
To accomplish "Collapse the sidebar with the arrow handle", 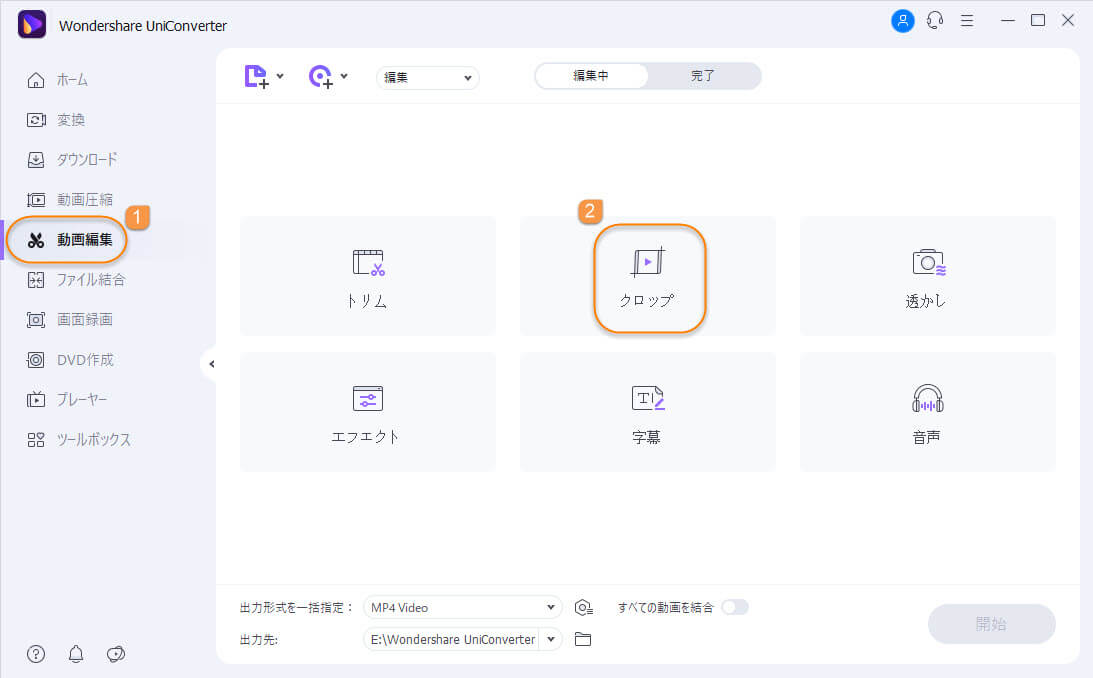I will click(x=211, y=364).
